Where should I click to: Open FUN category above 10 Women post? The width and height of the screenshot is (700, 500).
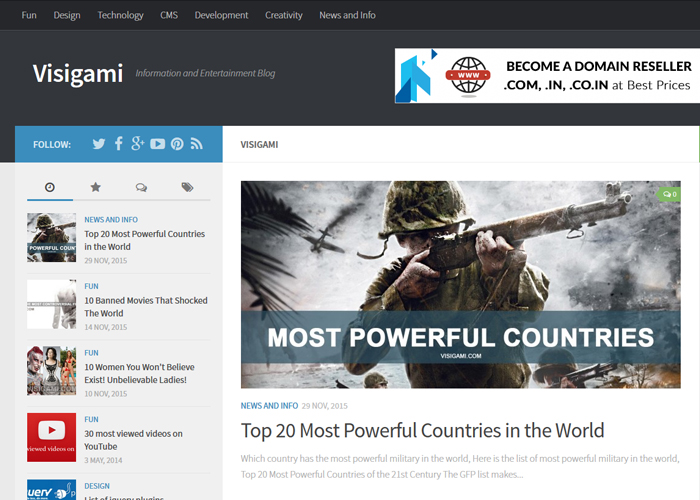[x=92, y=353]
